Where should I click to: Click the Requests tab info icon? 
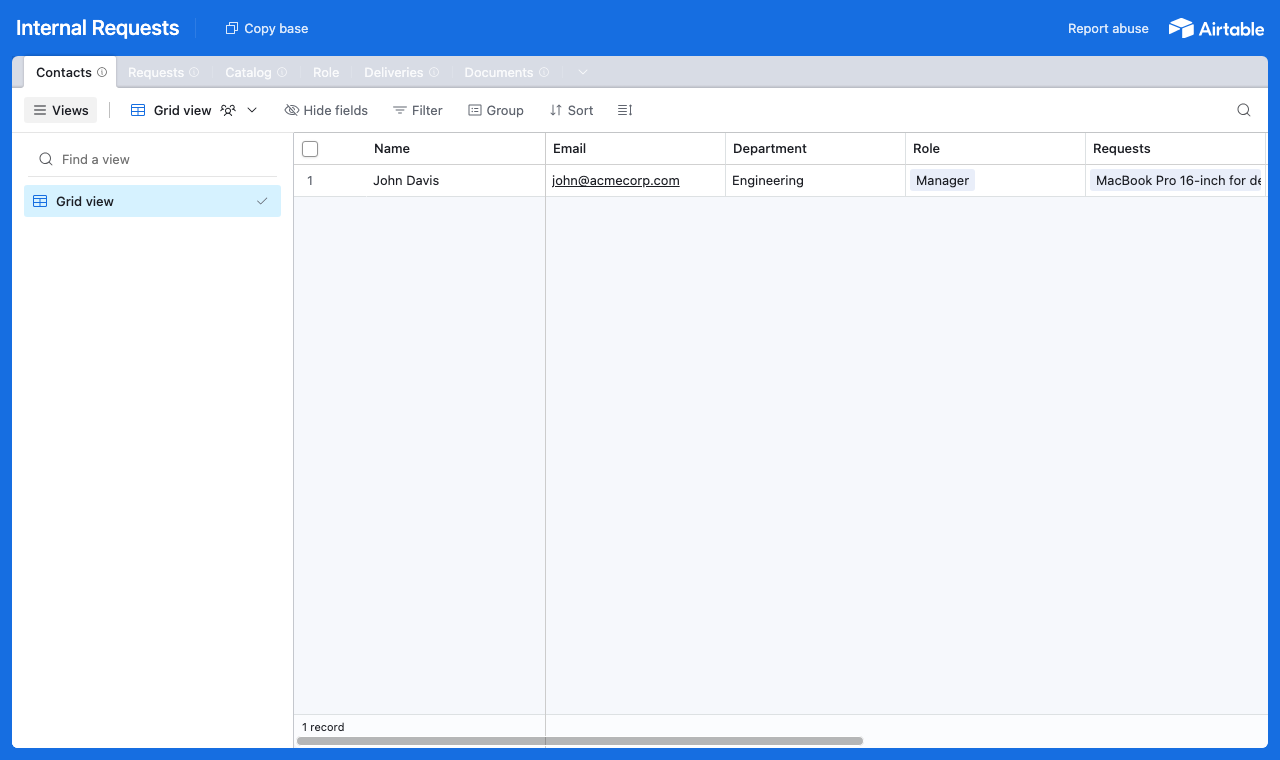[194, 72]
